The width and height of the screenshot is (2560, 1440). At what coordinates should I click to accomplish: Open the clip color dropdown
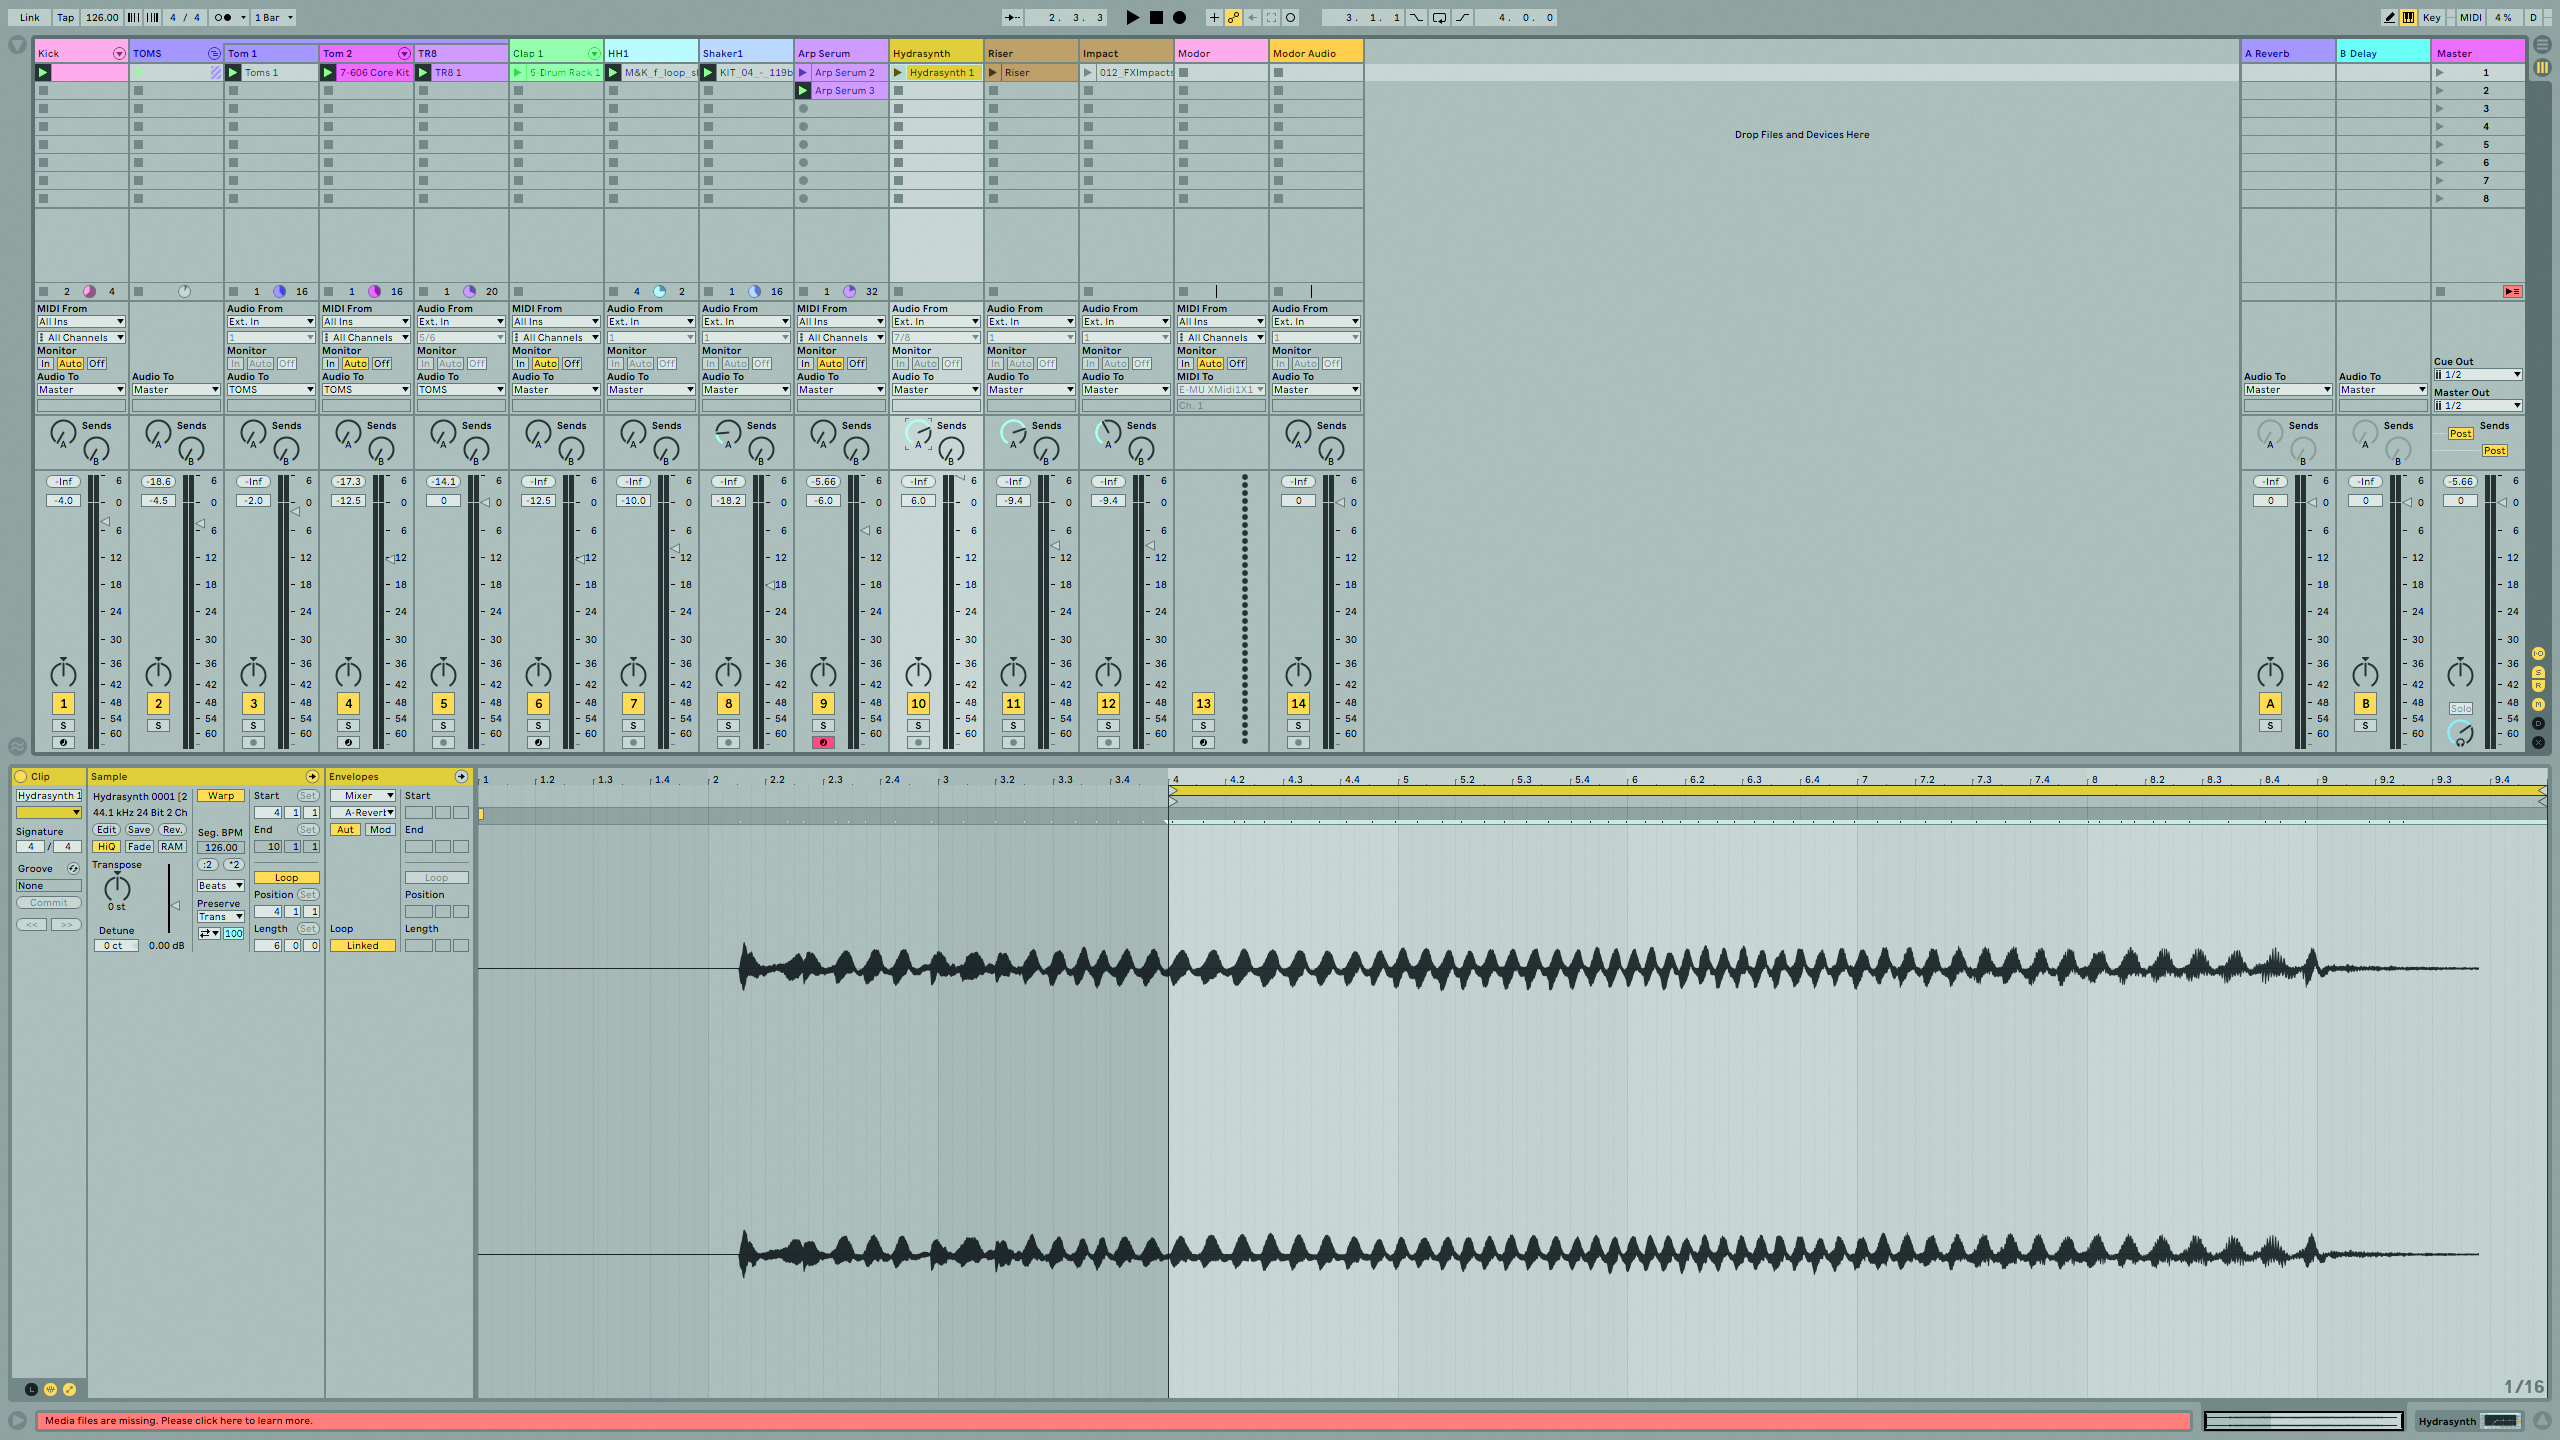[x=49, y=812]
